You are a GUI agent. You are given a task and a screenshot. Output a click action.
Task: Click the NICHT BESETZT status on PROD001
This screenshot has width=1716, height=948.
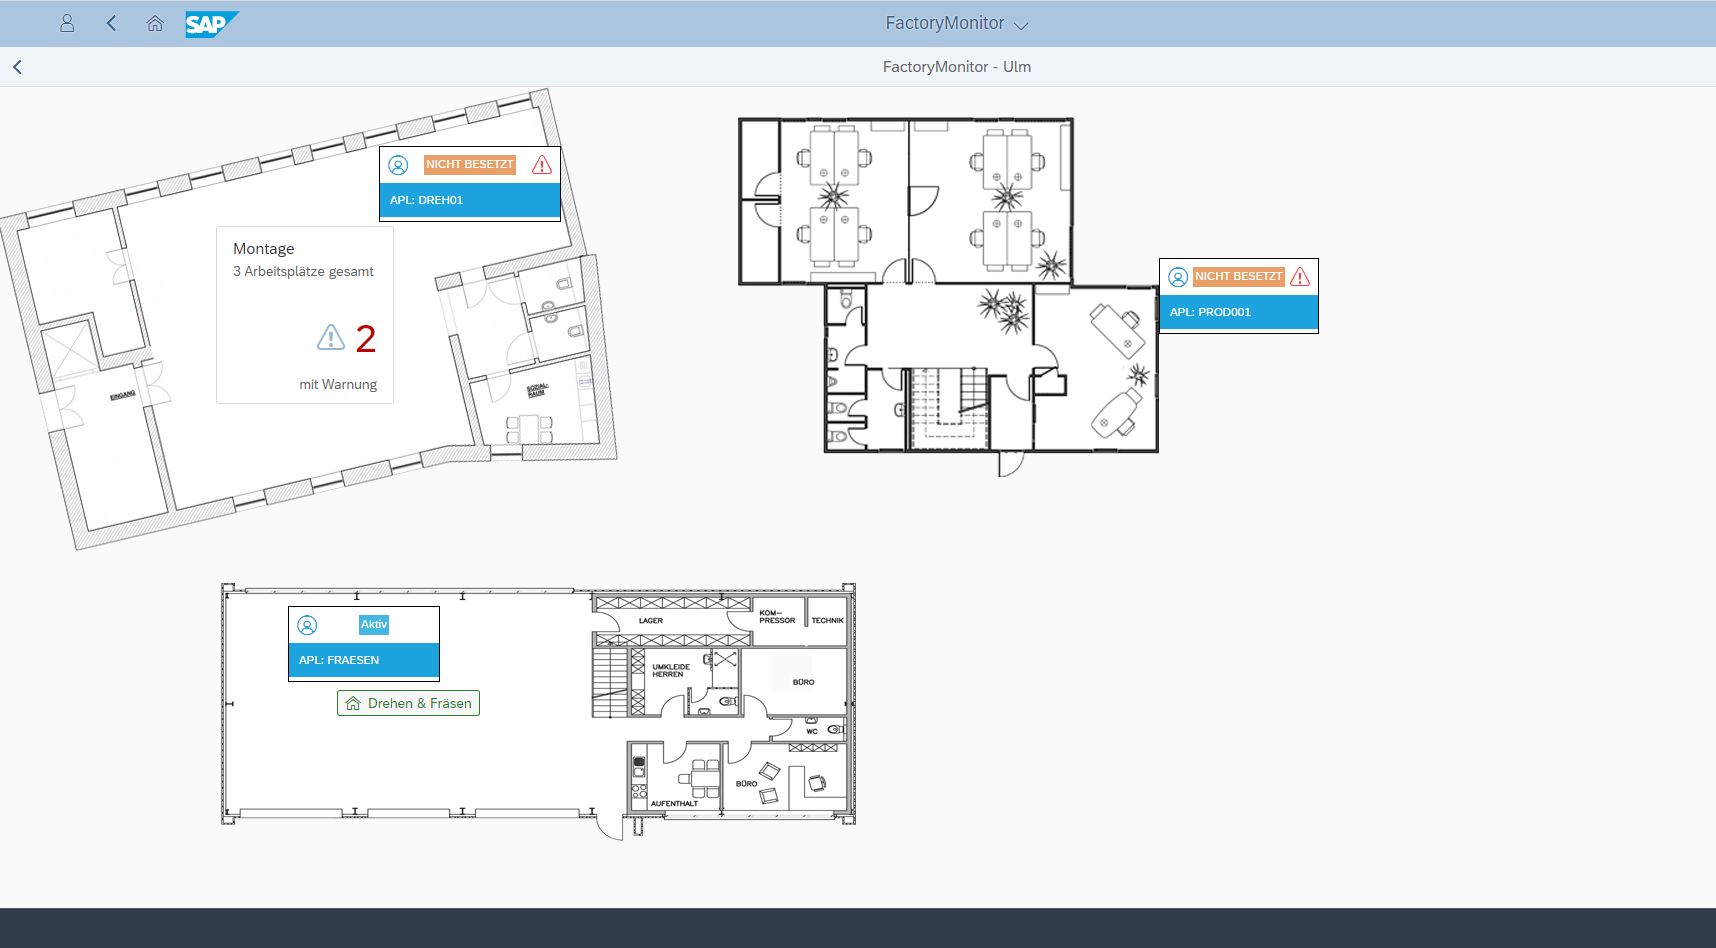pos(1238,276)
